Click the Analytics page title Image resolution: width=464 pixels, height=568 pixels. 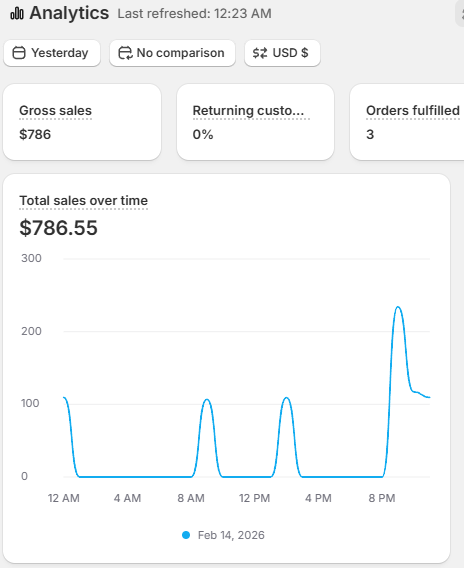pos(69,13)
